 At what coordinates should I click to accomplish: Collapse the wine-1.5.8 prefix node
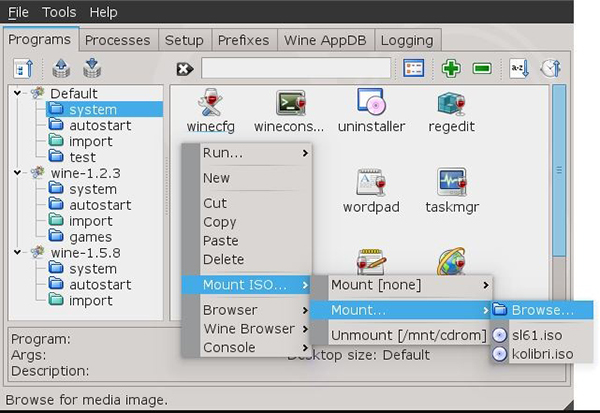pos(17,252)
